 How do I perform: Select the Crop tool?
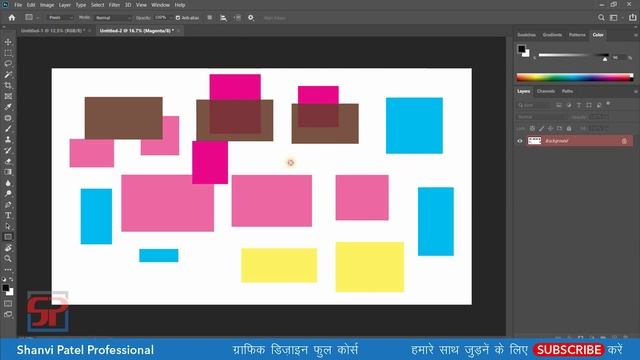tap(8, 85)
